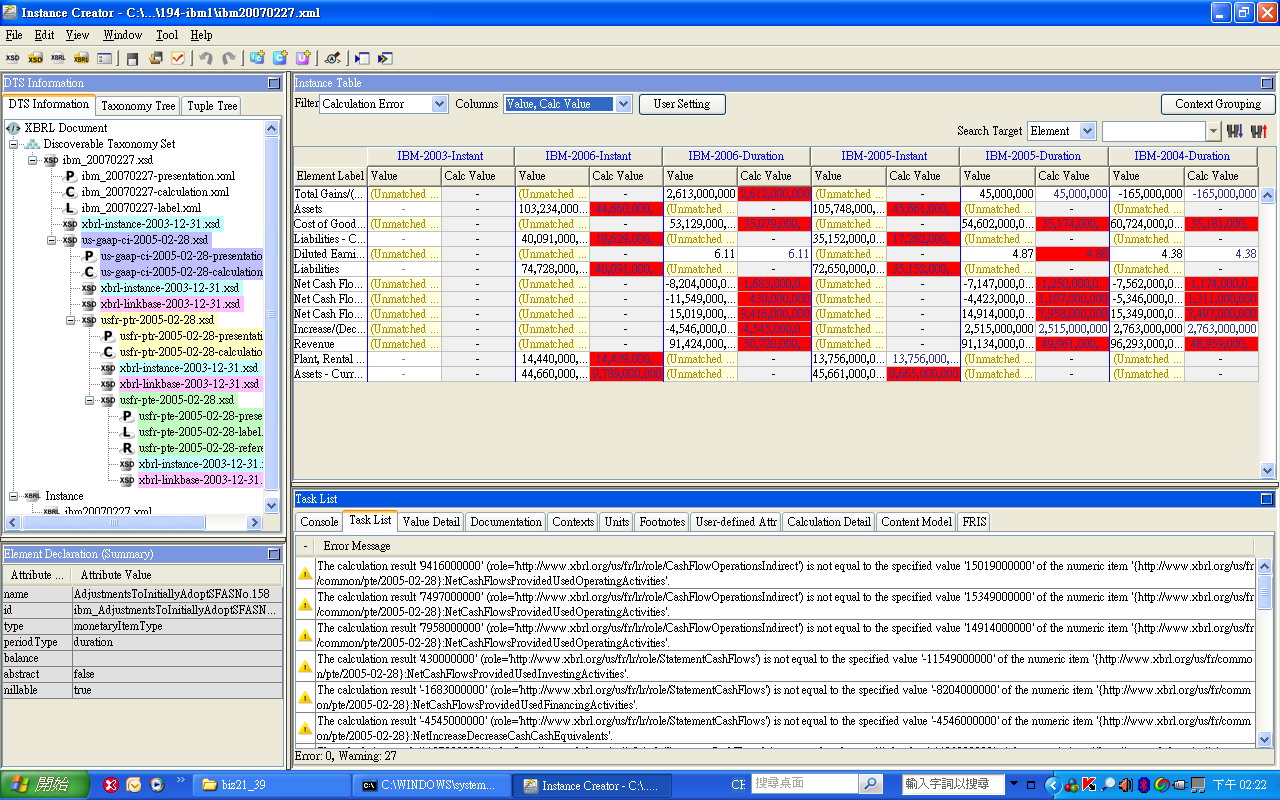Open the Tool menu
This screenshot has width=1280, height=800.
coord(167,35)
